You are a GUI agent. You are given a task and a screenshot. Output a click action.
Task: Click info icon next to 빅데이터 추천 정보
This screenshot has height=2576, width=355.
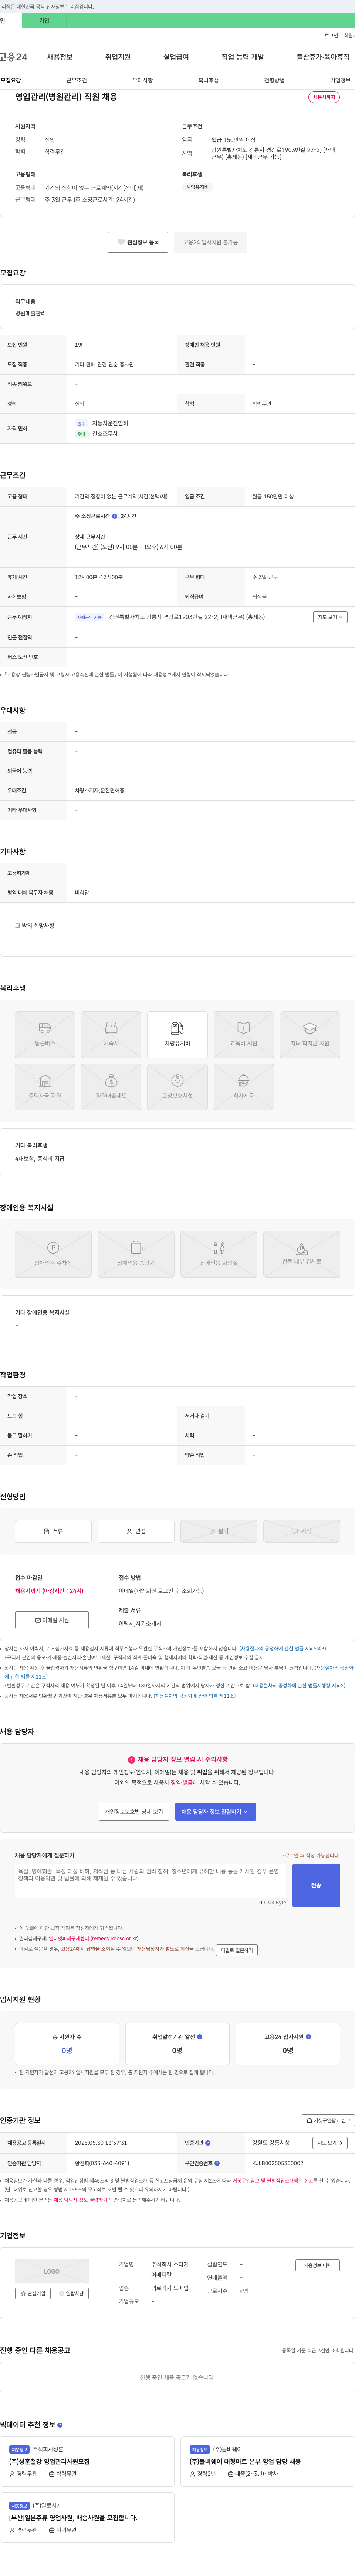[x=60, y=2425]
